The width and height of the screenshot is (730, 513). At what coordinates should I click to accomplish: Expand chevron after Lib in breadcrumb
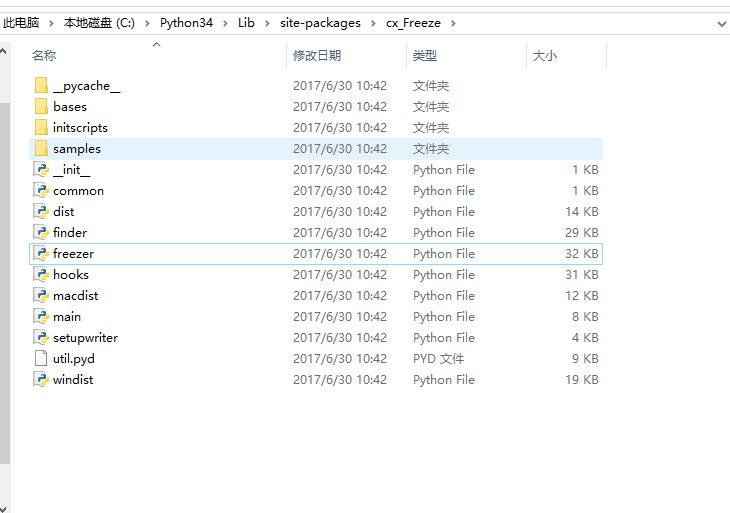pyautogui.click(x=268, y=23)
